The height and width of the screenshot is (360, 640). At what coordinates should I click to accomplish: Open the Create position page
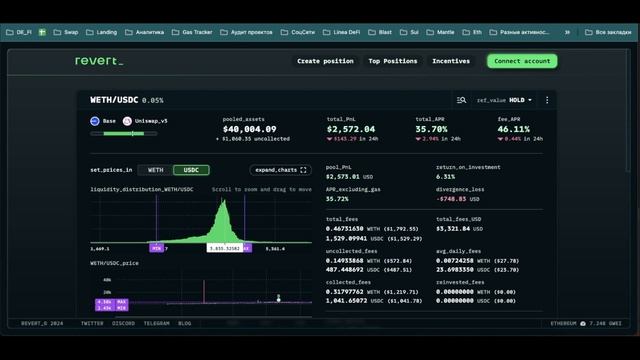[325, 61]
